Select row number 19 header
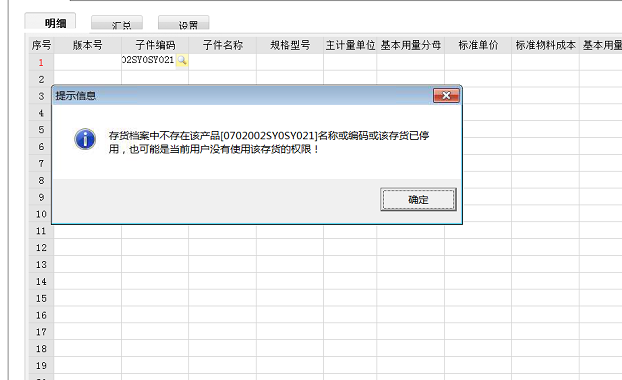Viewport: 622px width, 380px height. pos(41,365)
